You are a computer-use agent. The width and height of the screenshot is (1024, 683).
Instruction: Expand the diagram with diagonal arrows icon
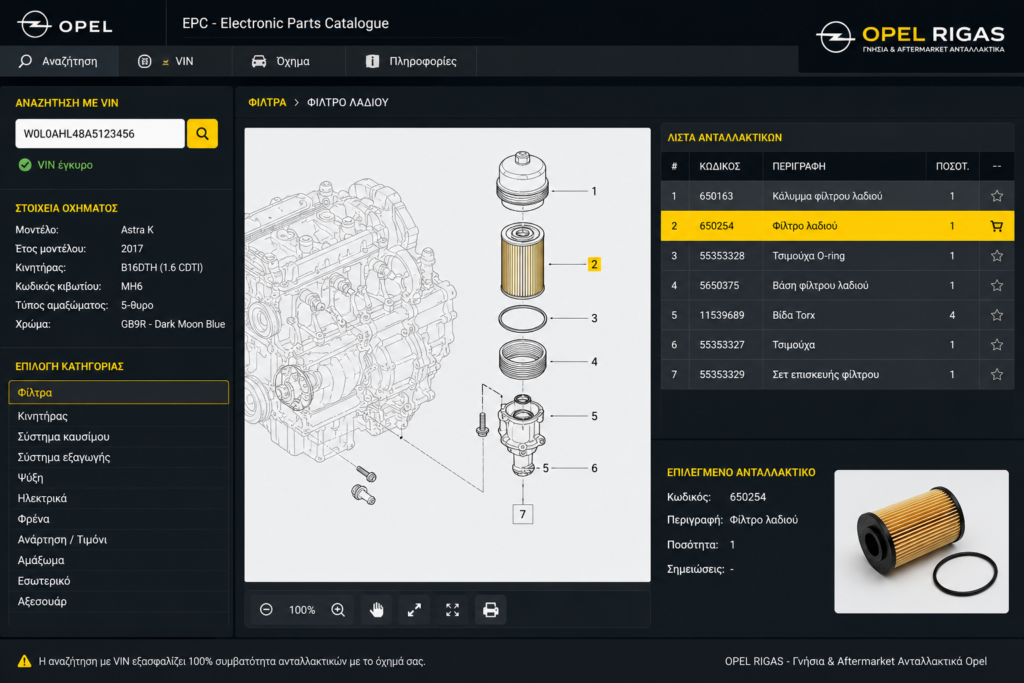click(x=414, y=610)
